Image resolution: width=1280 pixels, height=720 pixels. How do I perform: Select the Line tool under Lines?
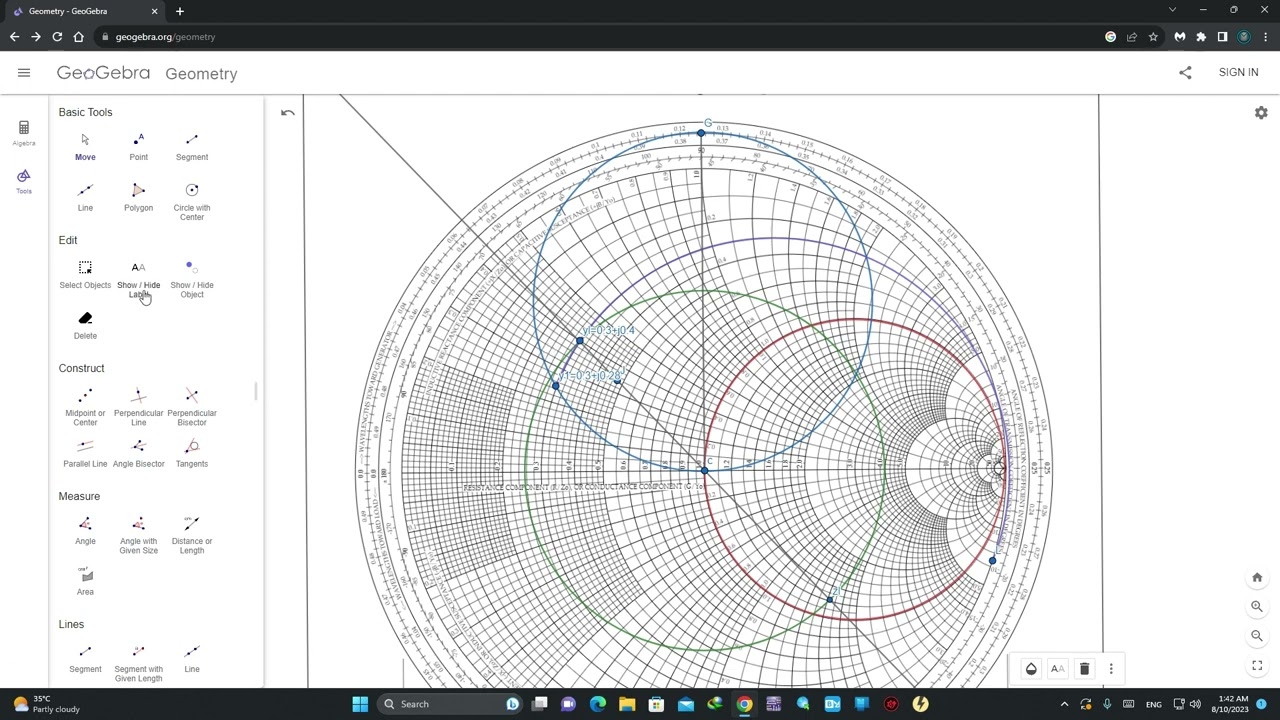(192, 658)
